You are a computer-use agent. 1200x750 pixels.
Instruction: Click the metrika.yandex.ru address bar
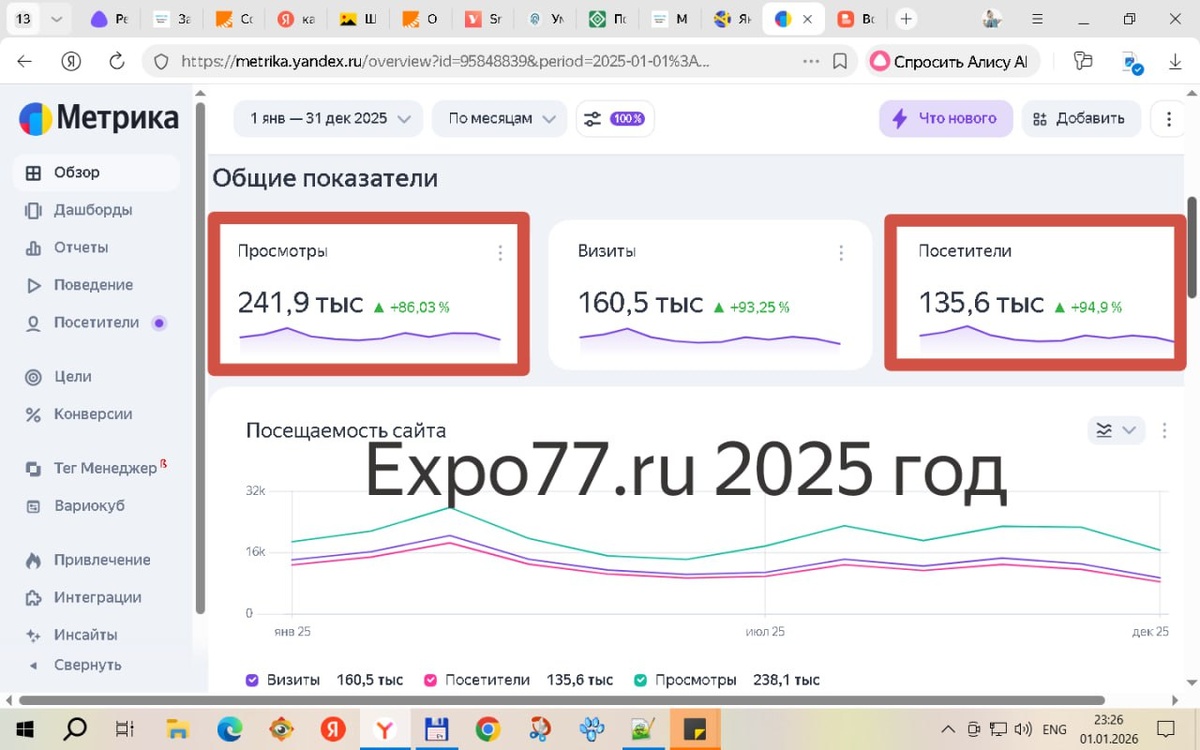pyautogui.click(x=445, y=61)
